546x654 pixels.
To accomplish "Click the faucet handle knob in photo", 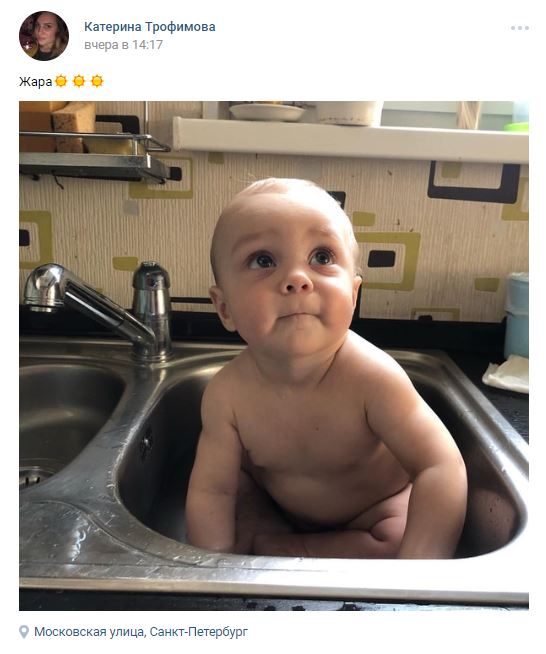I will tap(151, 292).
